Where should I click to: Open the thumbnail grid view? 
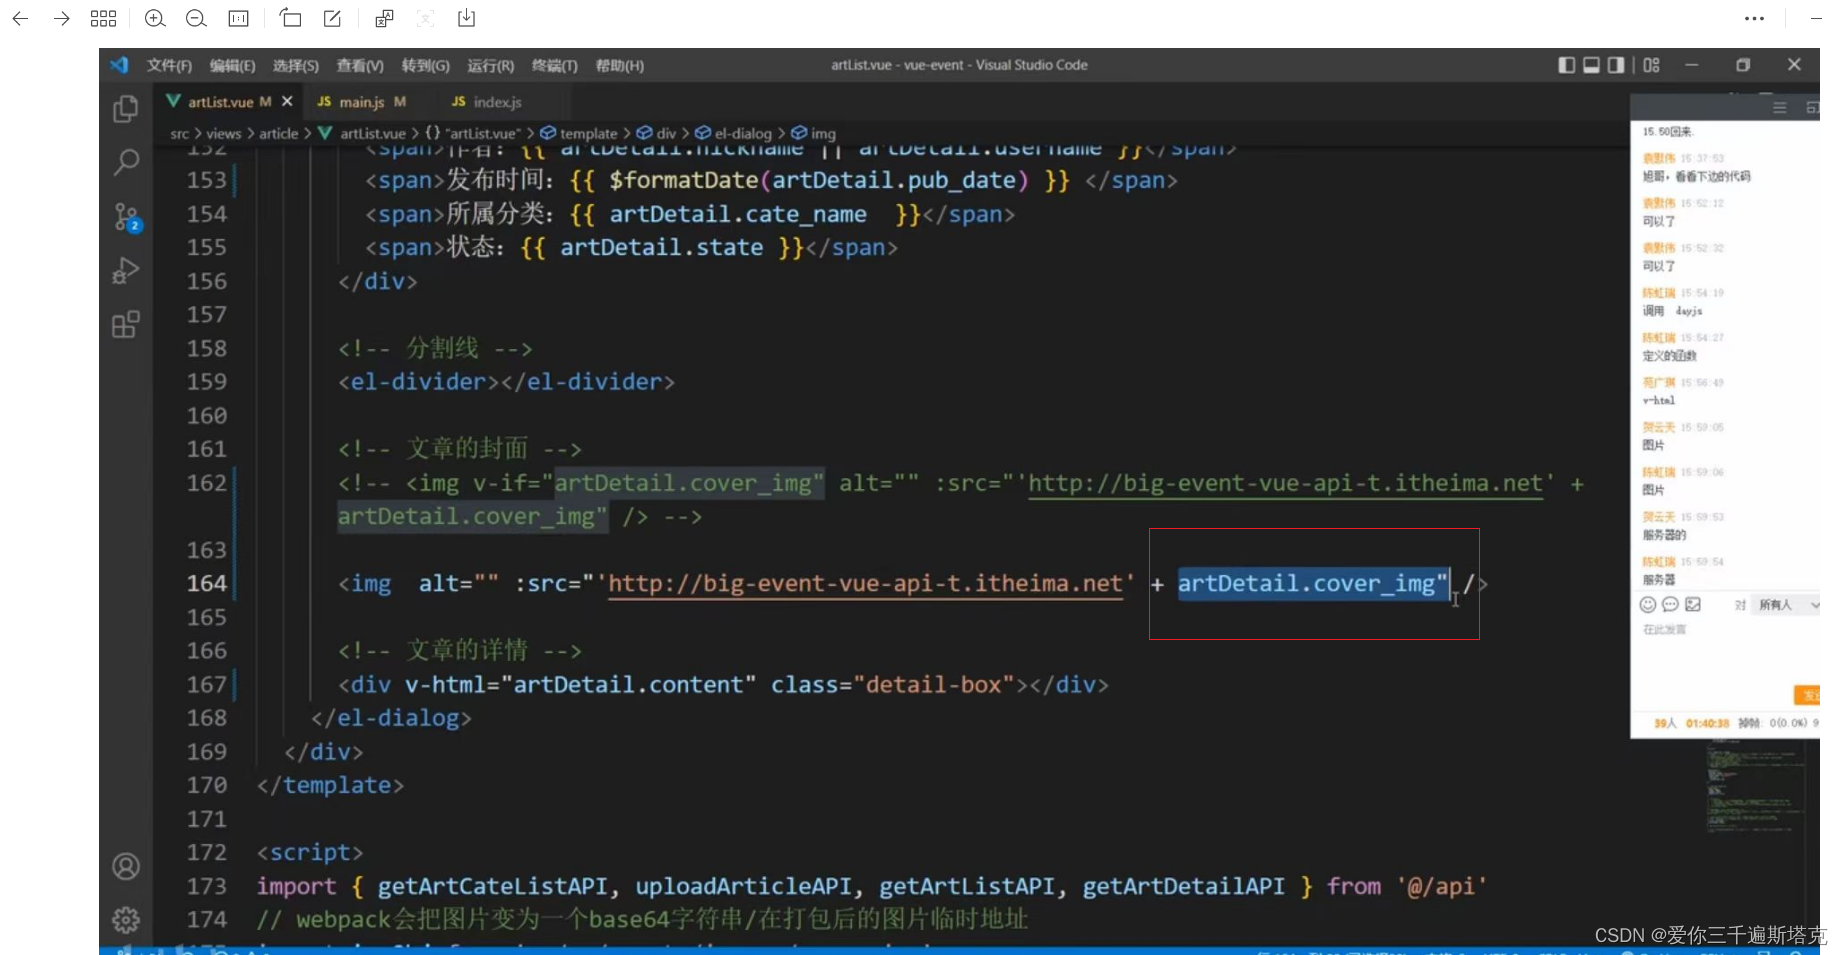103,18
